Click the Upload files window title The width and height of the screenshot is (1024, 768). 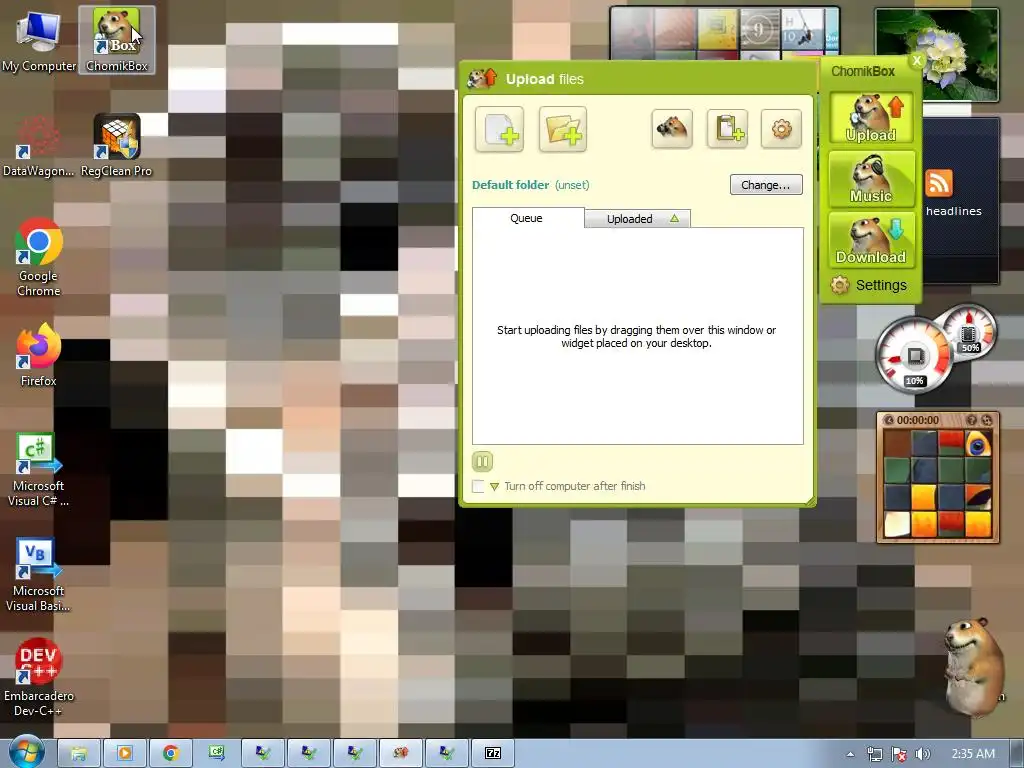(544, 79)
